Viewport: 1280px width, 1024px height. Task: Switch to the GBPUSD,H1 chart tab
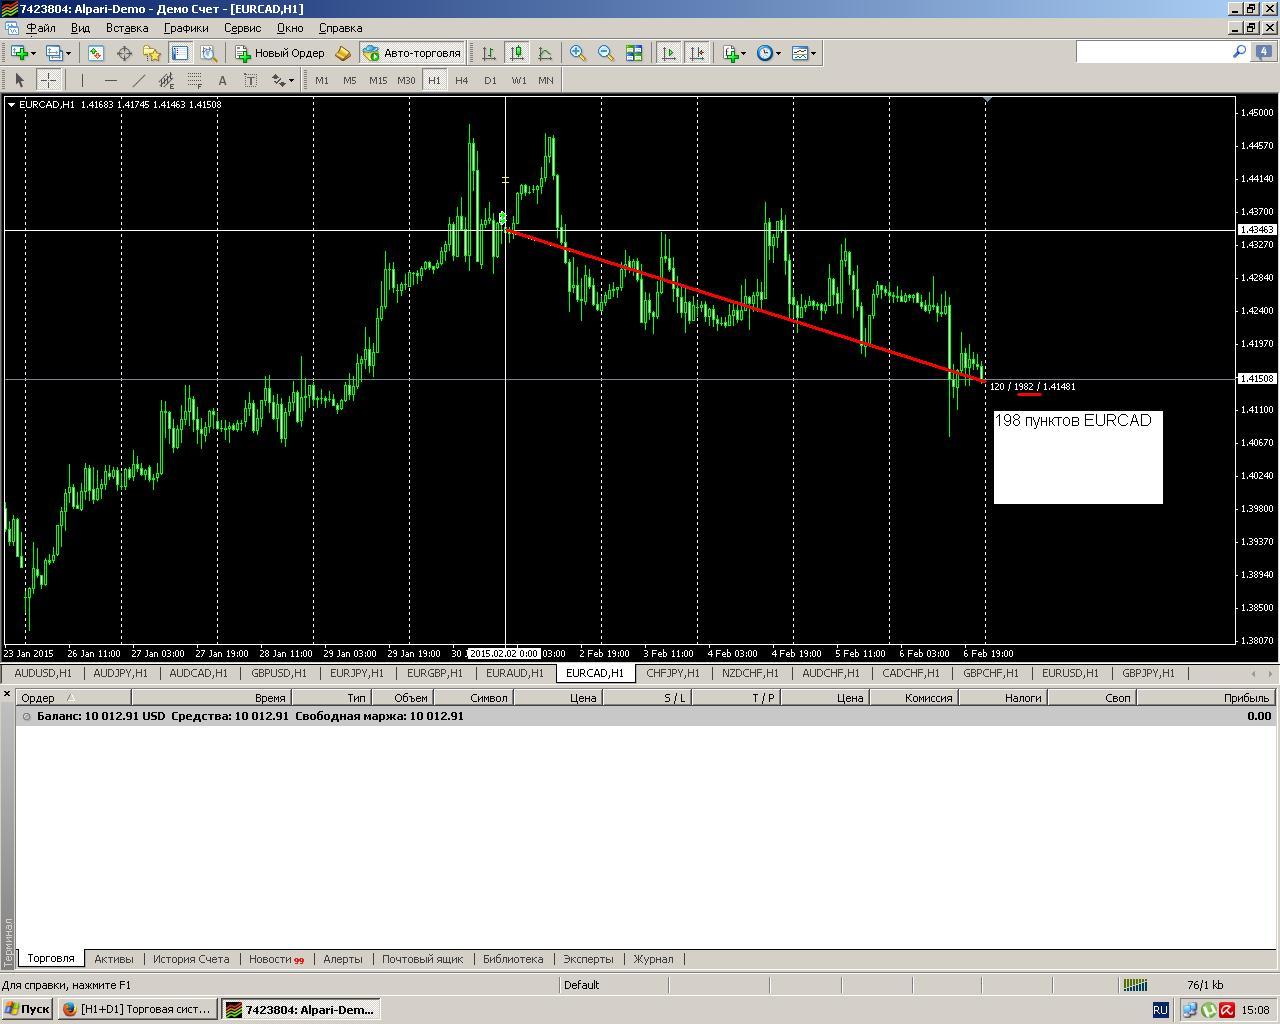[x=279, y=673]
